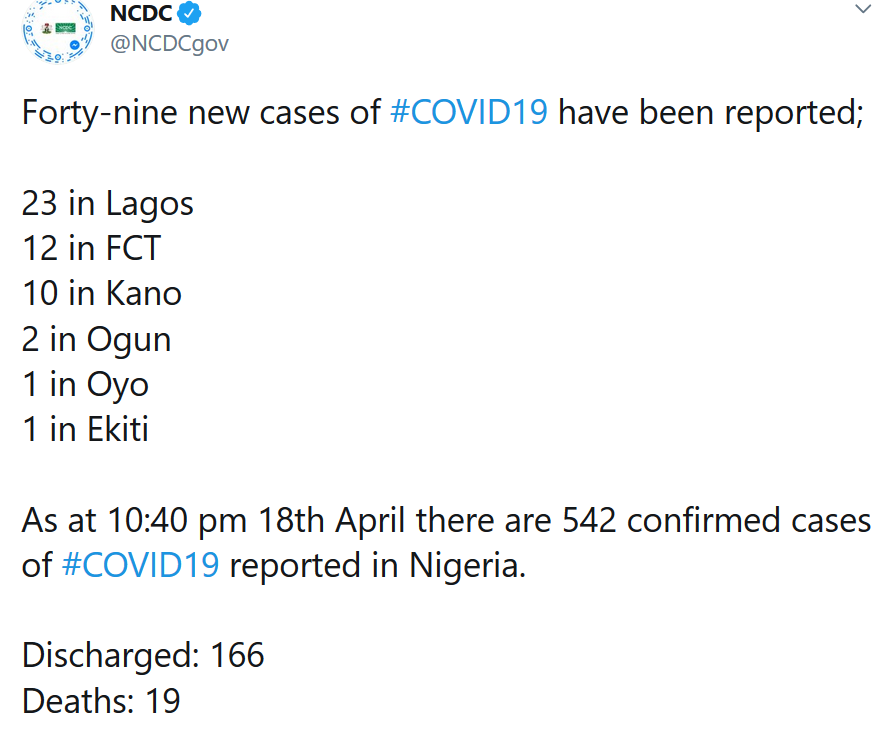Screen dimensions: 889x749
Task: Open the NCDC profile avatar
Action: 58,30
